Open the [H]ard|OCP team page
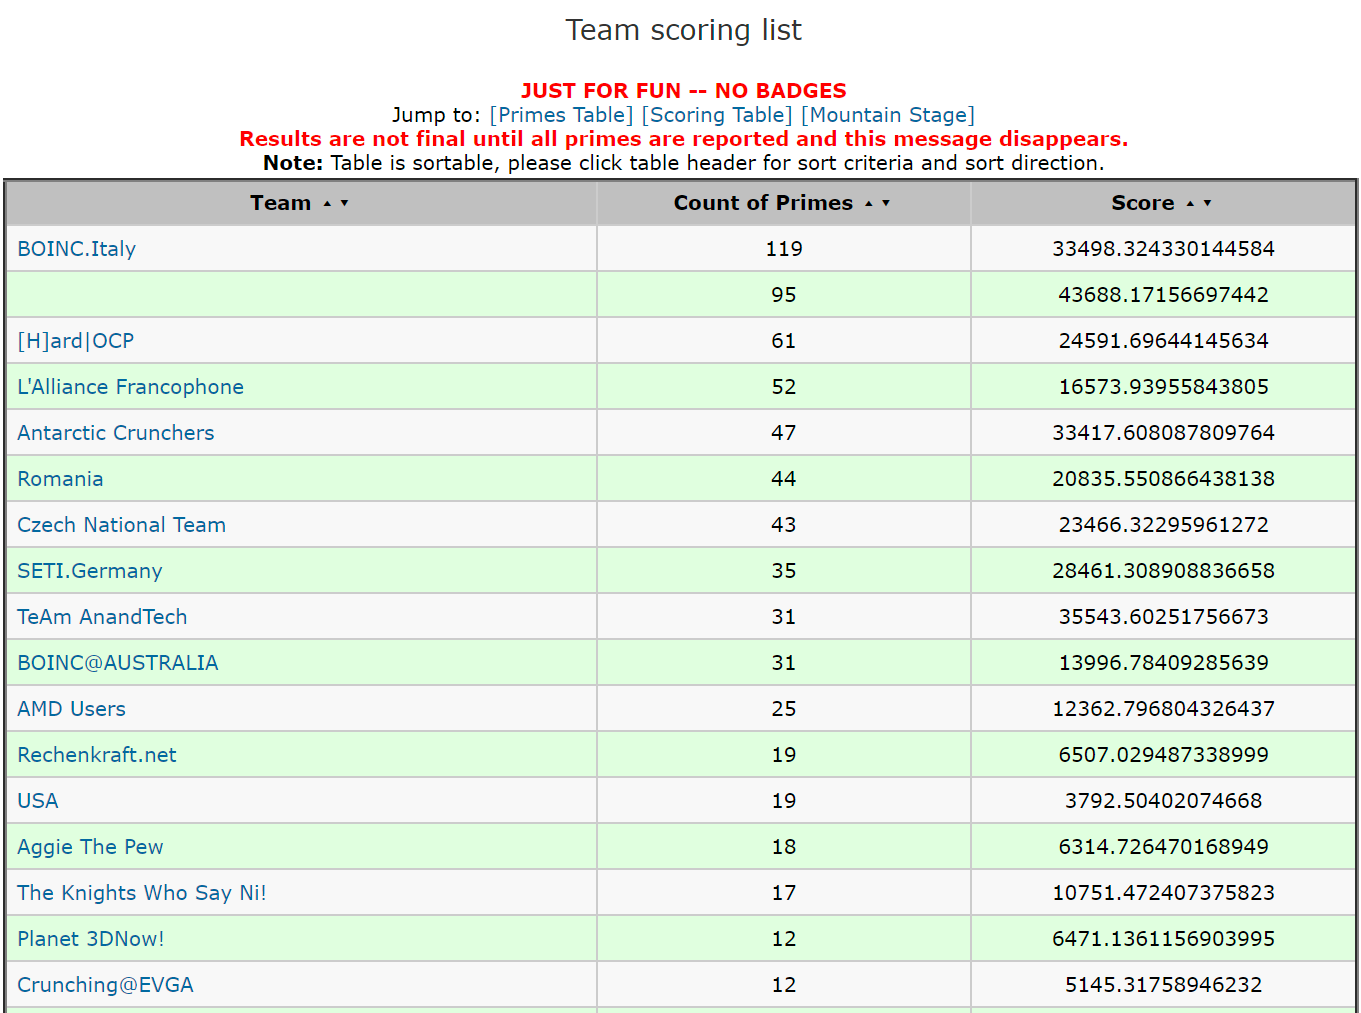This screenshot has width=1361, height=1013. [76, 341]
